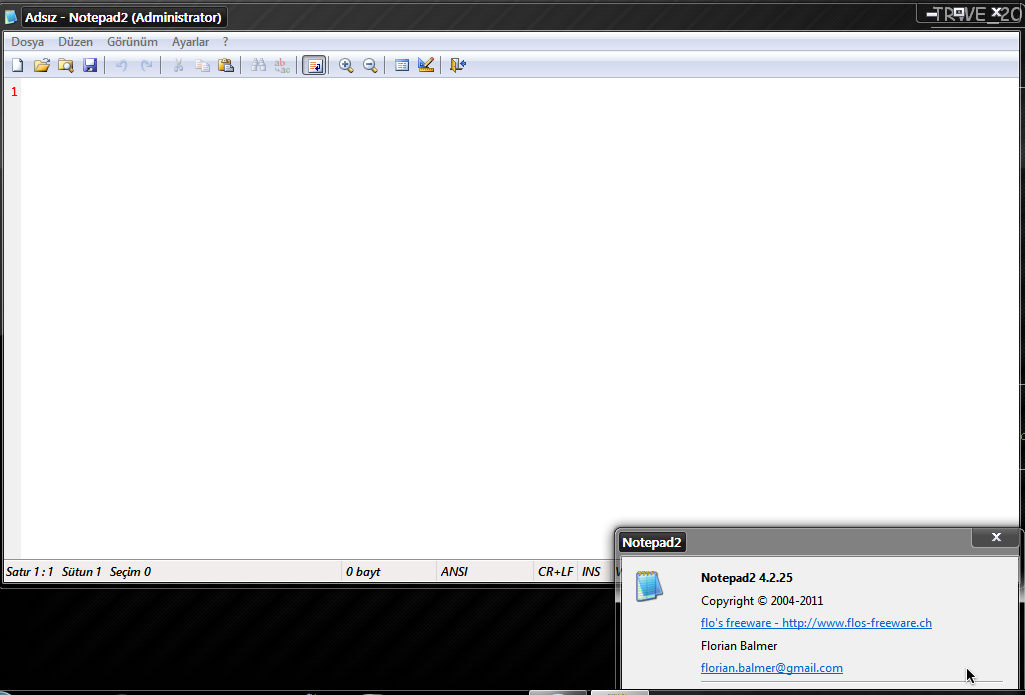Click line number 1 in the editor margin
This screenshot has height=695, width=1025.
[14, 92]
